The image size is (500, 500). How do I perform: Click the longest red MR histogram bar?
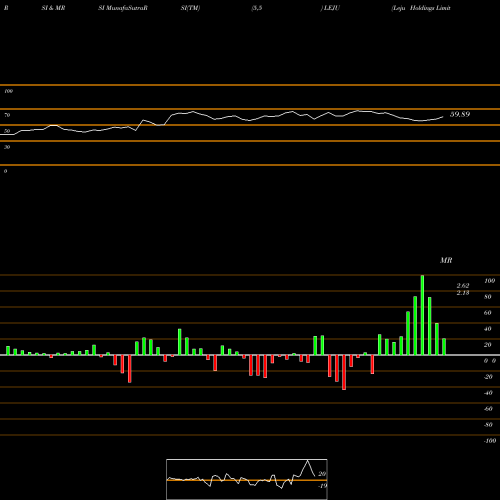[344, 372]
